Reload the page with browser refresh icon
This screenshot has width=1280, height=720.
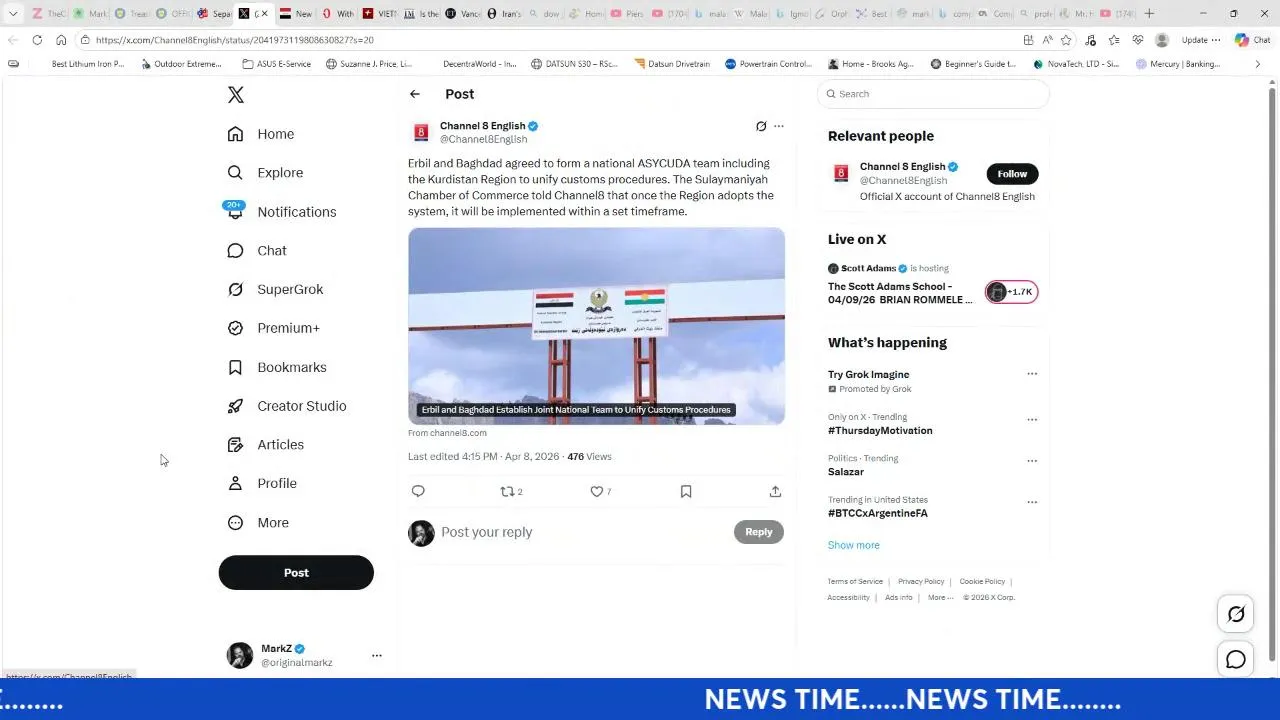click(37, 40)
